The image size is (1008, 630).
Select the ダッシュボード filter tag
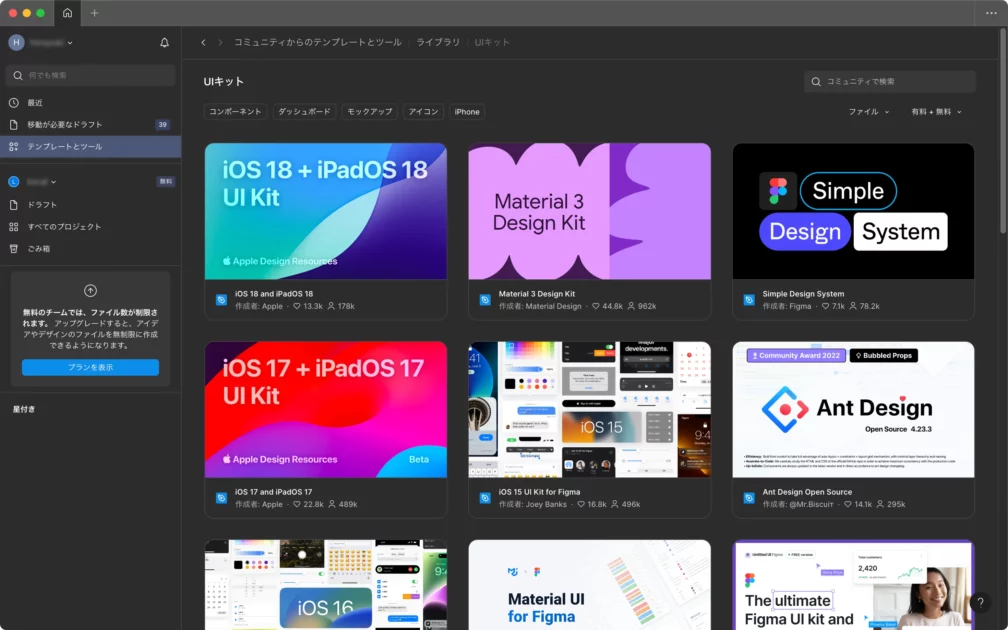pyautogui.click(x=304, y=112)
